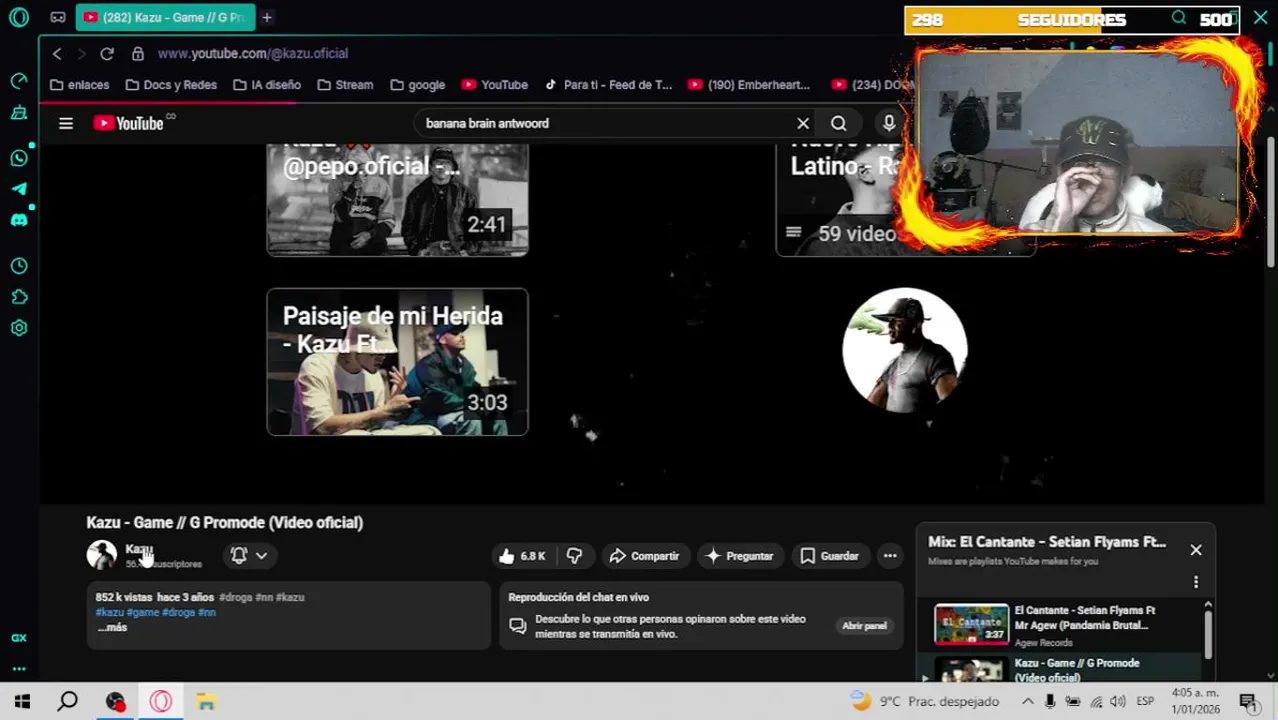The image size is (1278, 720).
Task: Open the Stream bookmarks folder
Action: (345, 85)
